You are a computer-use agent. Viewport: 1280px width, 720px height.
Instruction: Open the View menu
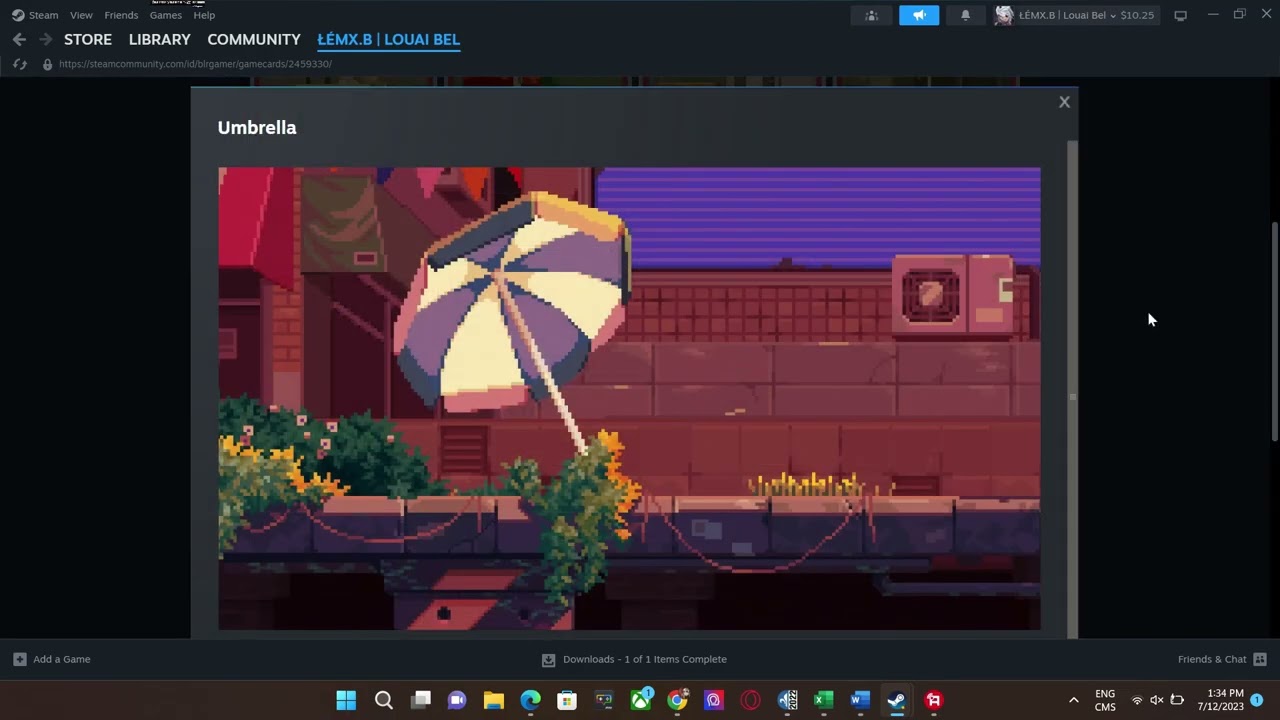coord(81,15)
